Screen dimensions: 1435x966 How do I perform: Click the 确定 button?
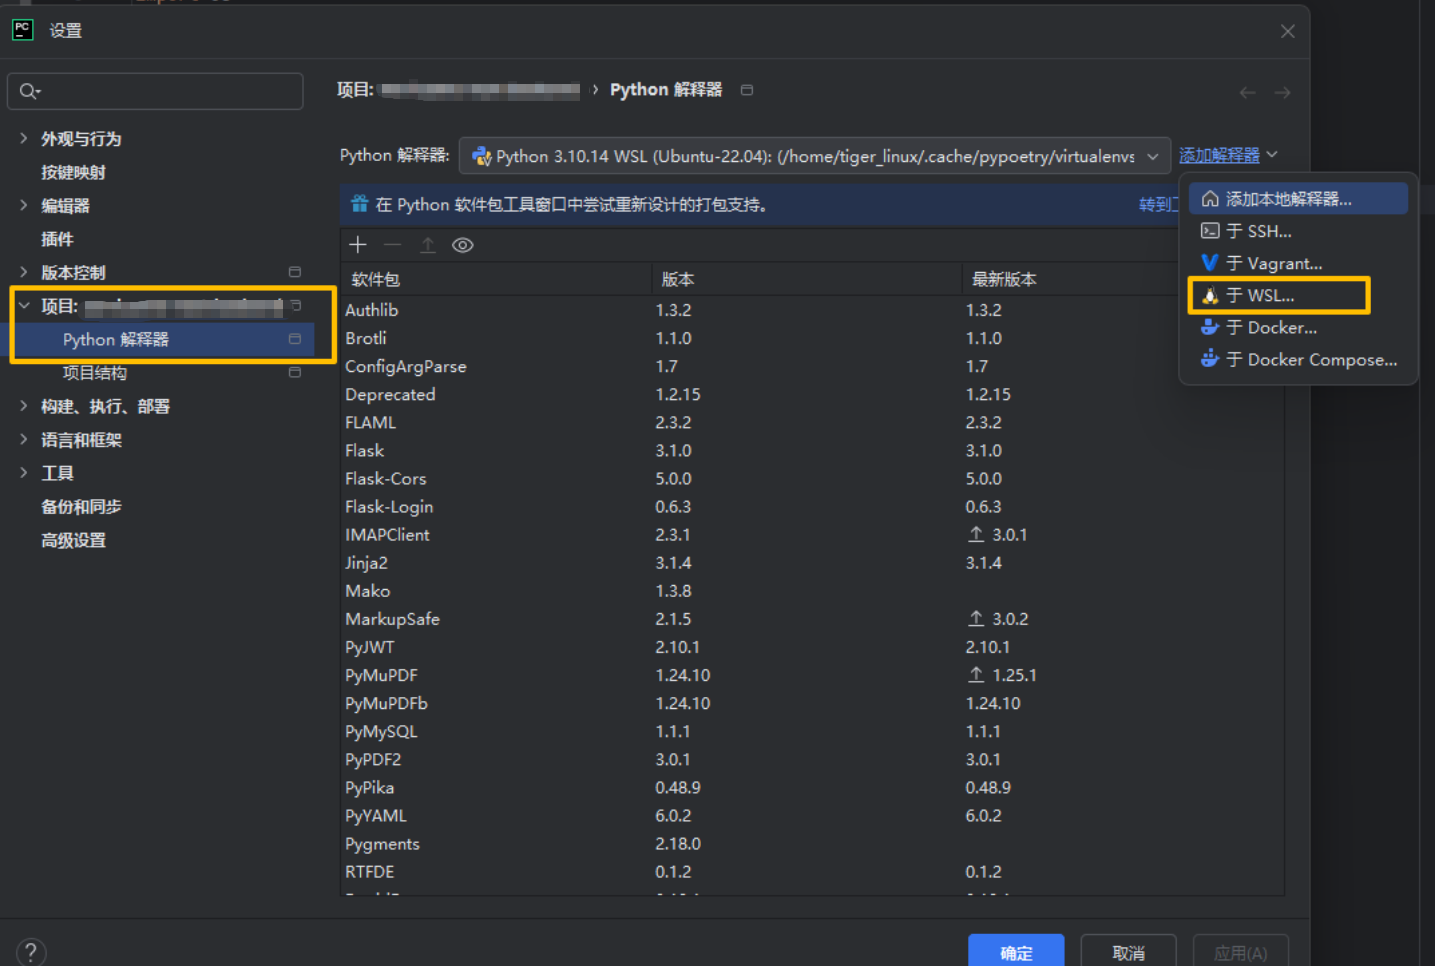pyautogui.click(x=1015, y=952)
